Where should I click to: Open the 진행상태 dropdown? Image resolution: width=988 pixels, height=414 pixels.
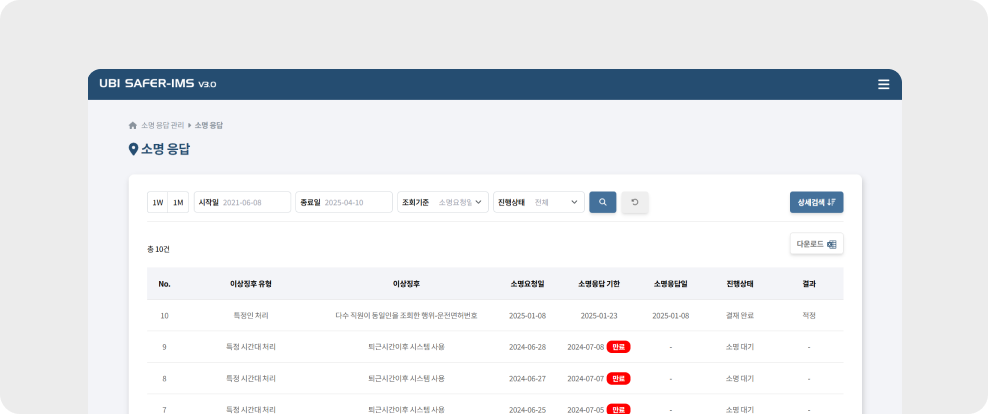(539, 202)
